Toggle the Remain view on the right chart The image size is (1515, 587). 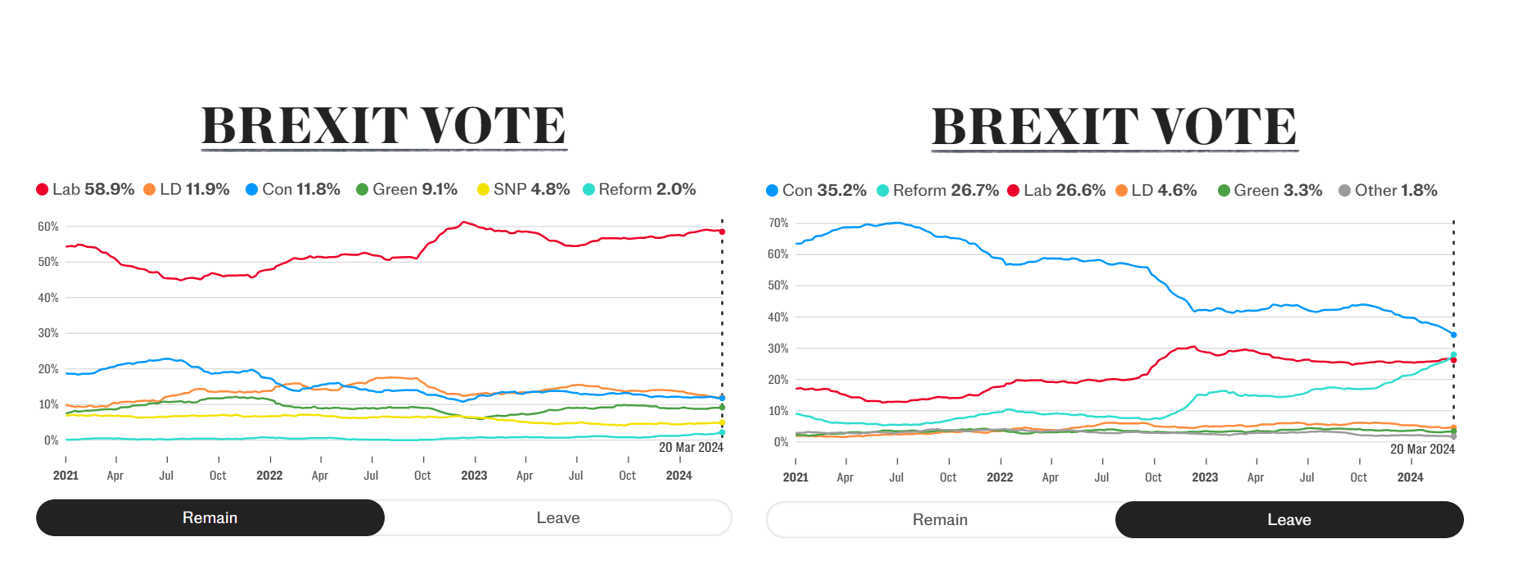[938, 520]
